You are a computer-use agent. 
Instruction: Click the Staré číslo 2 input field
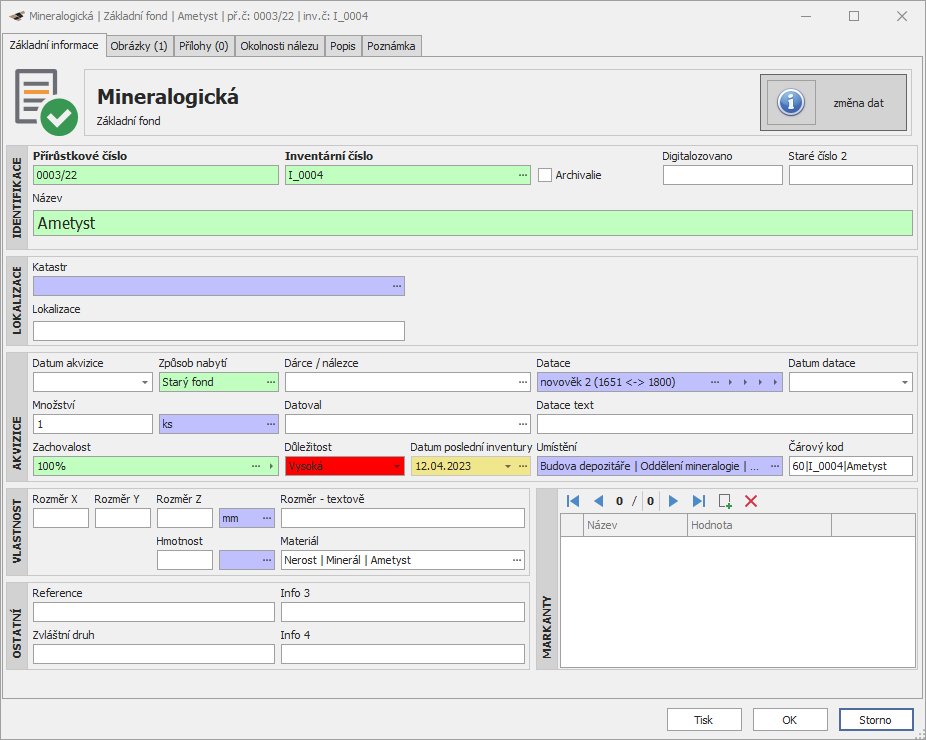click(x=850, y=175)
